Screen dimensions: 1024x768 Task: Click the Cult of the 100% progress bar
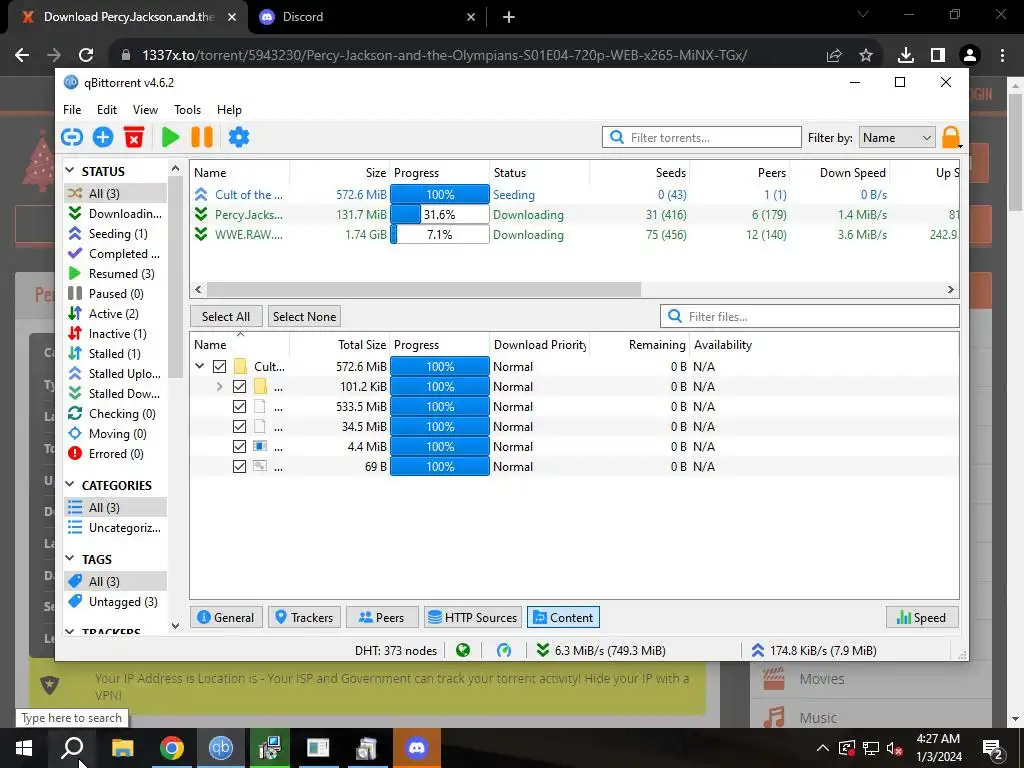click(440, 195)
